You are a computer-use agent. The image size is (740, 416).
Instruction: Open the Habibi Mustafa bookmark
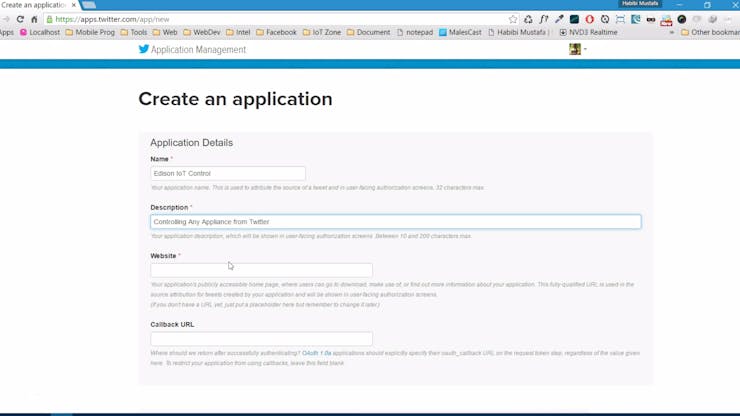coord(518,32)
